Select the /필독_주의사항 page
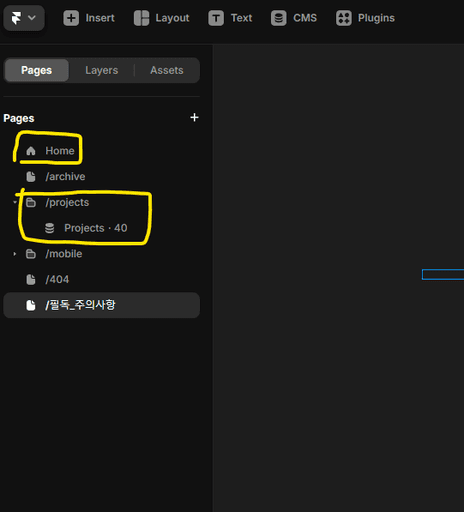The width and height of the screenshot is (464, 512). coord(101,305)
